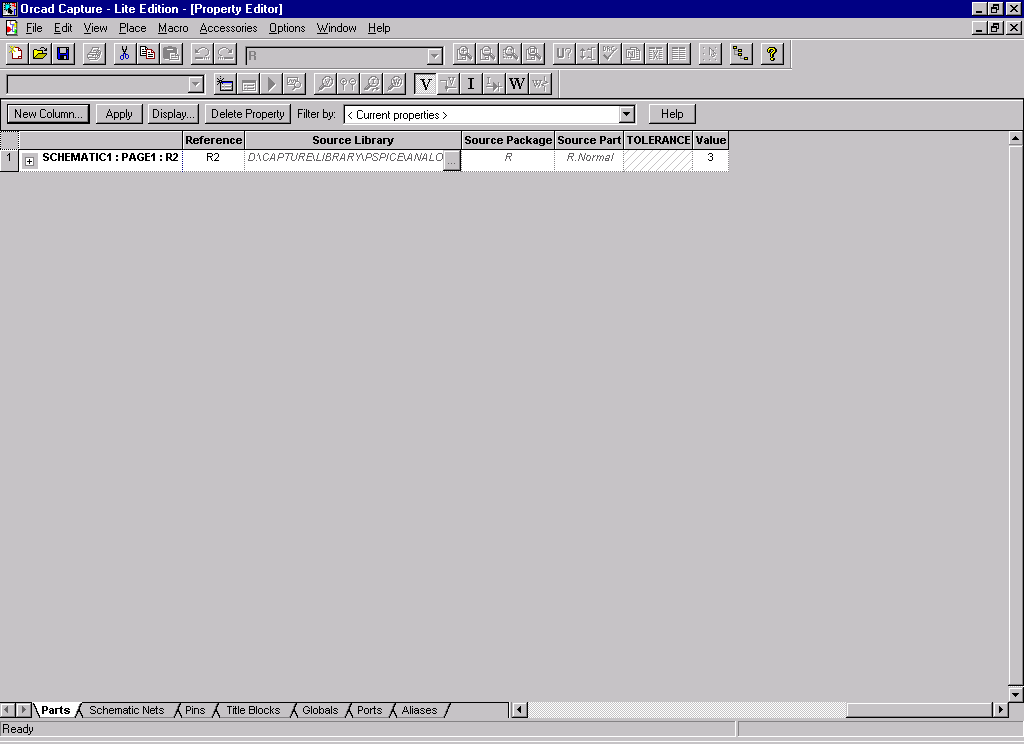1024x744 pixels.
Task: Paste using the clipboard toolbar icon
Action: [171, 54]
